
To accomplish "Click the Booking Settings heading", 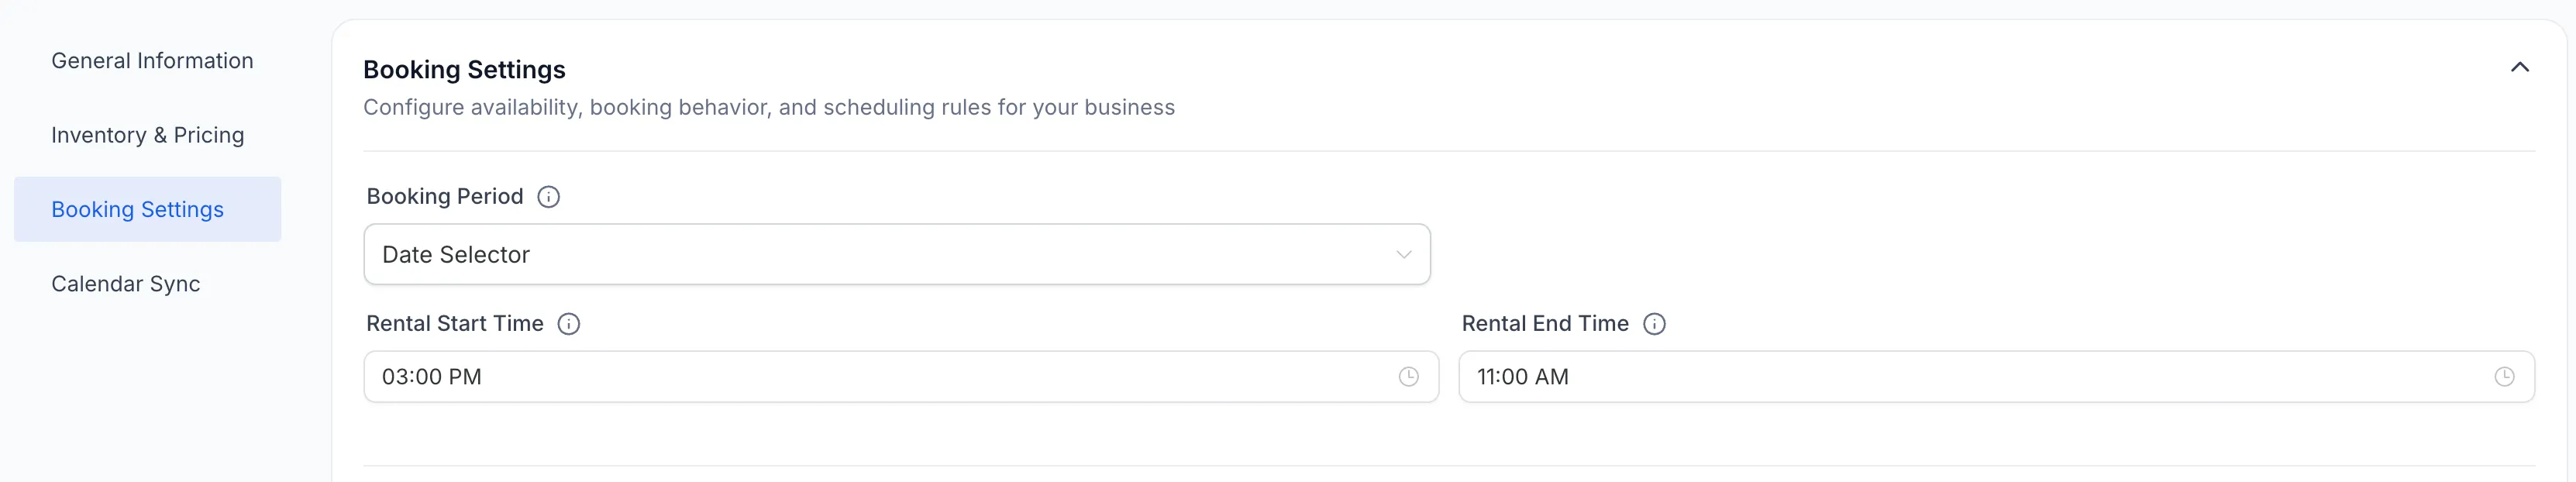I will coord(464,69).
